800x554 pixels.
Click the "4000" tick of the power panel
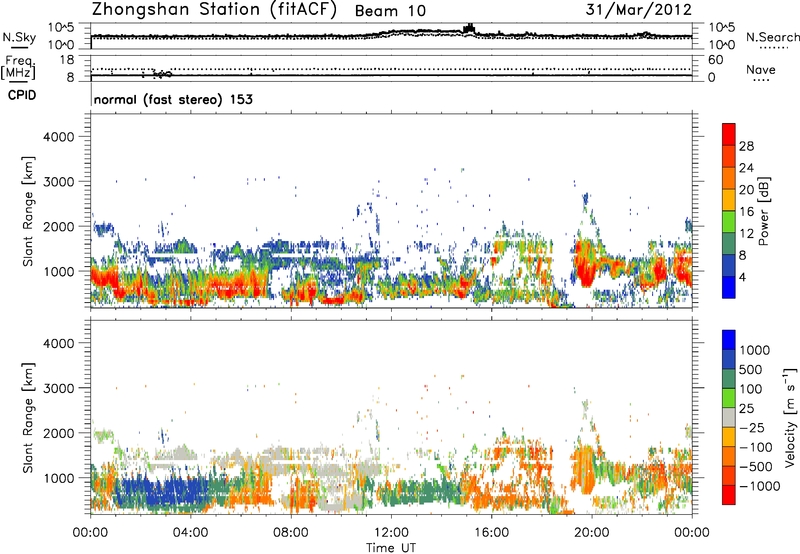(58, 137)
